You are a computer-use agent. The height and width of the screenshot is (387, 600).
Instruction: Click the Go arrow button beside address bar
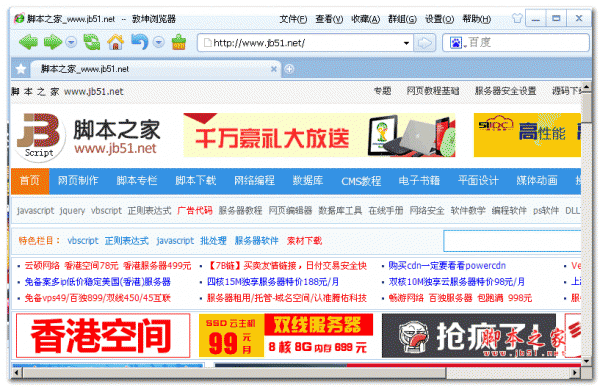425,43
